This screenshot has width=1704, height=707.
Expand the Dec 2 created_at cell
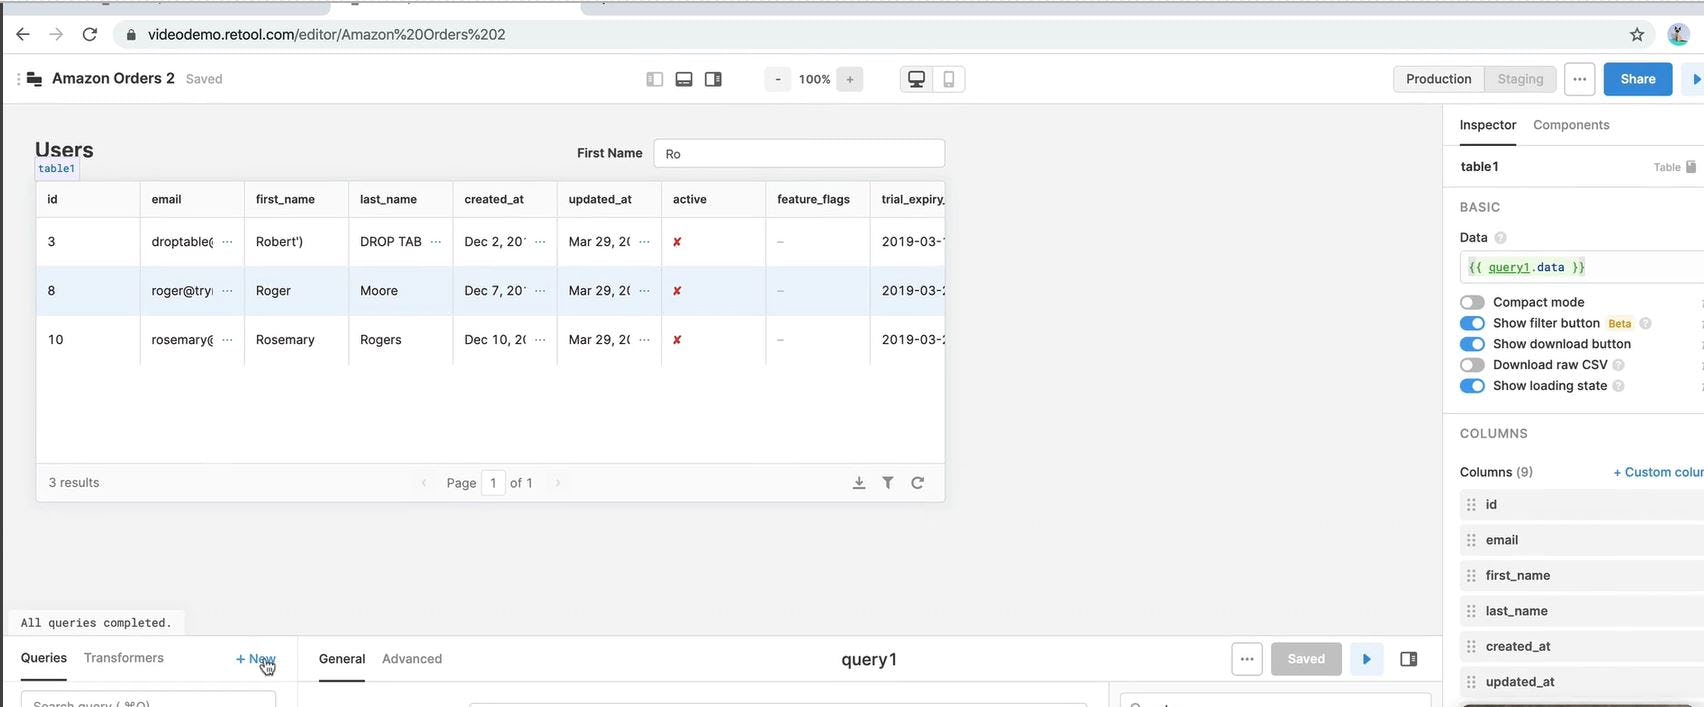tap(540, 242)
